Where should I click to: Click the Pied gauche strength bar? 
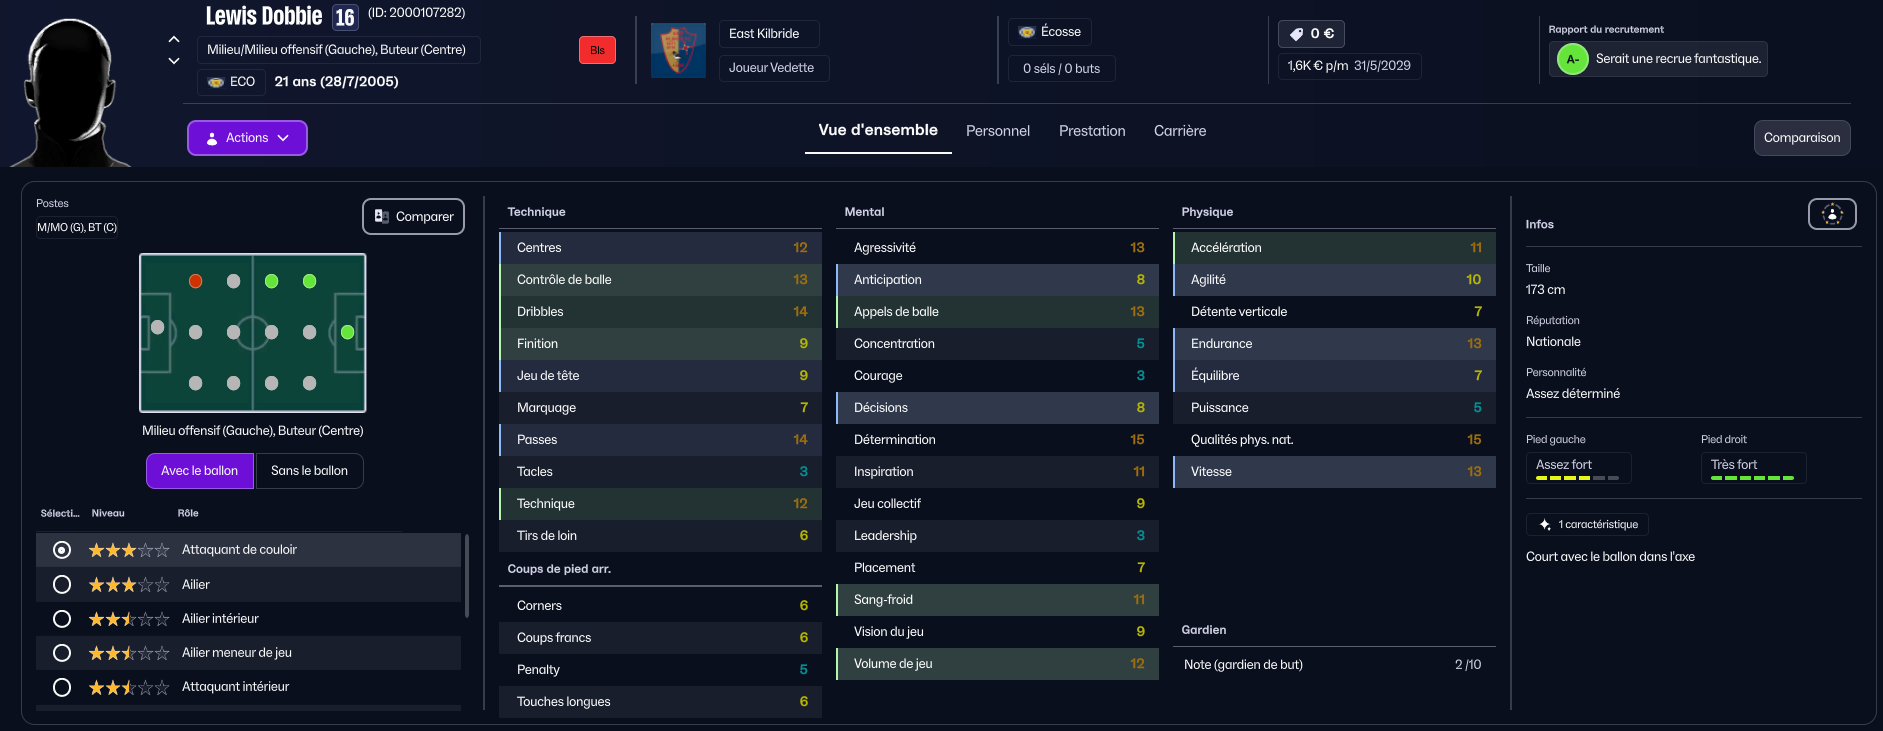[1577, 478]
